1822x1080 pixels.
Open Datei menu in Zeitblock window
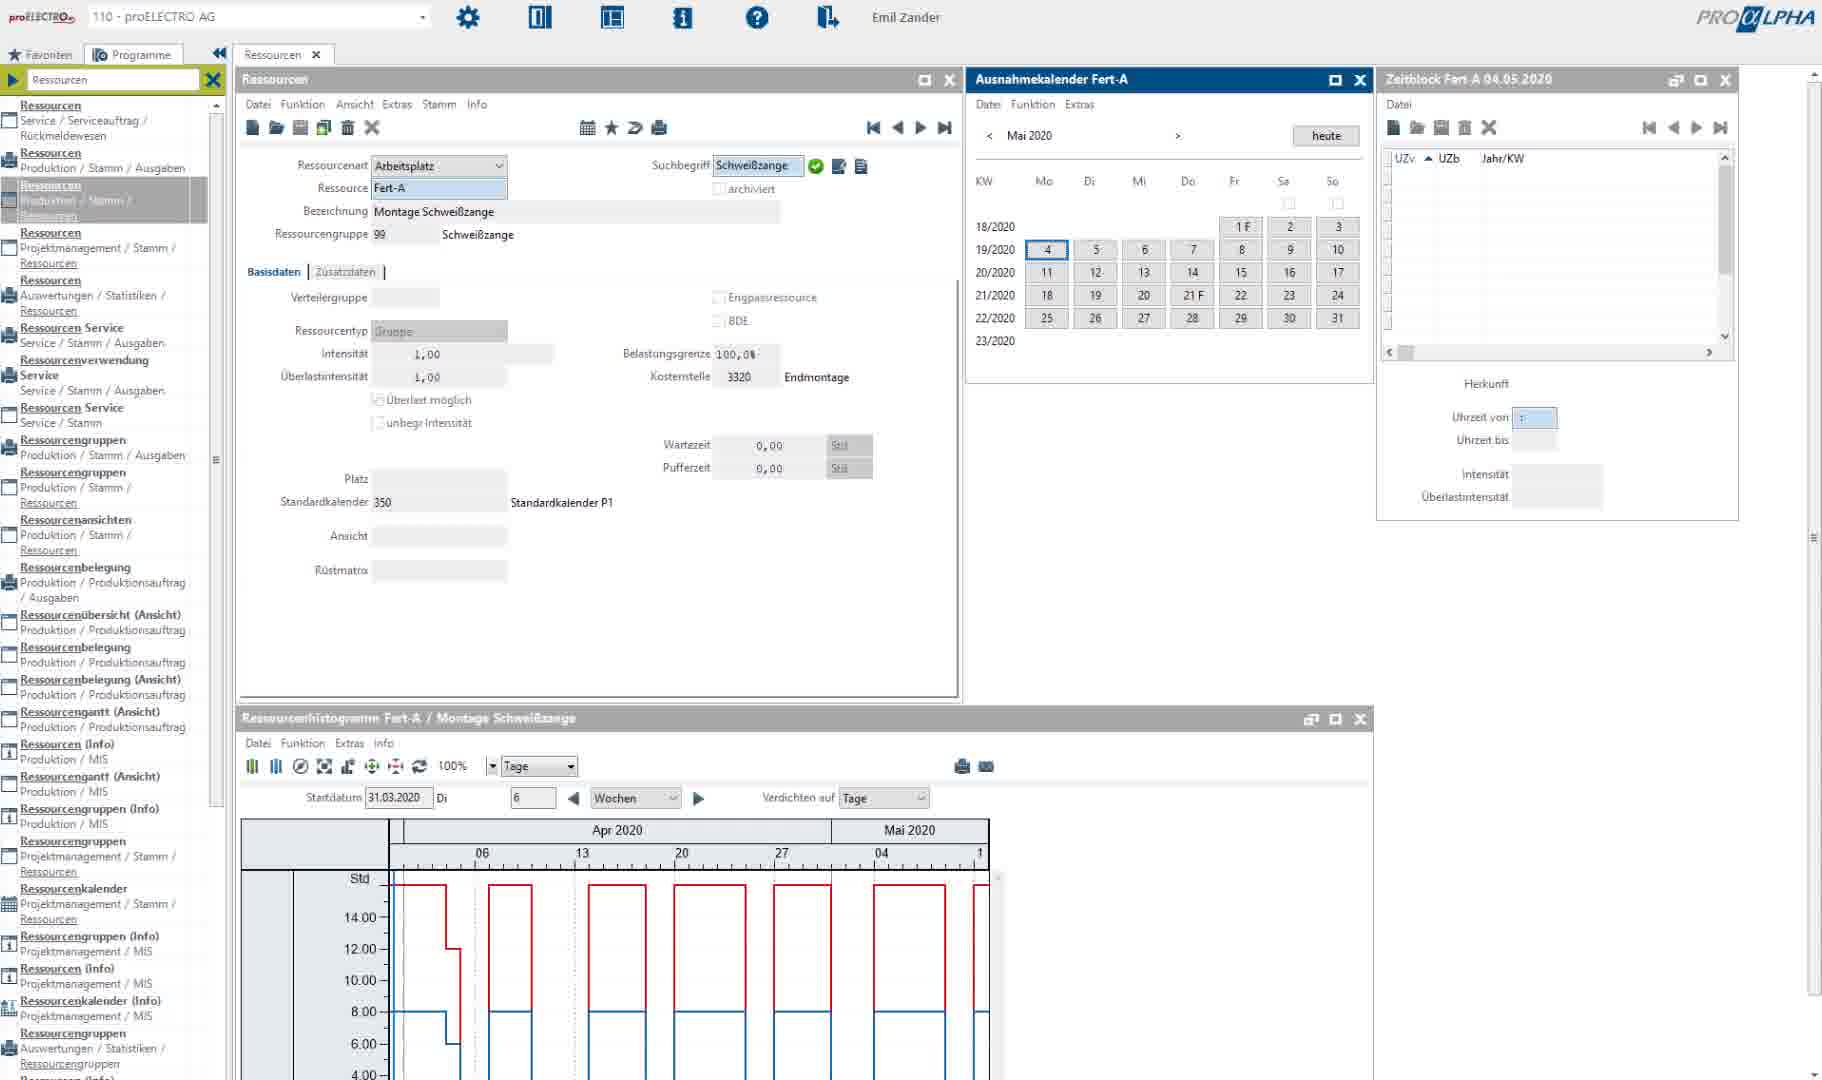pyautogui.click(x=1398, y=104)
